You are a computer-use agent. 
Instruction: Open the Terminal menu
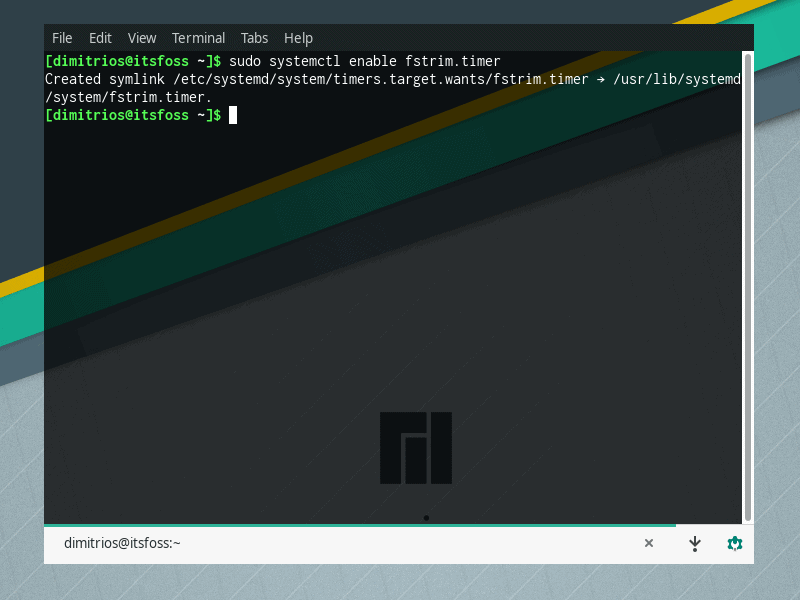click(198, 37)
